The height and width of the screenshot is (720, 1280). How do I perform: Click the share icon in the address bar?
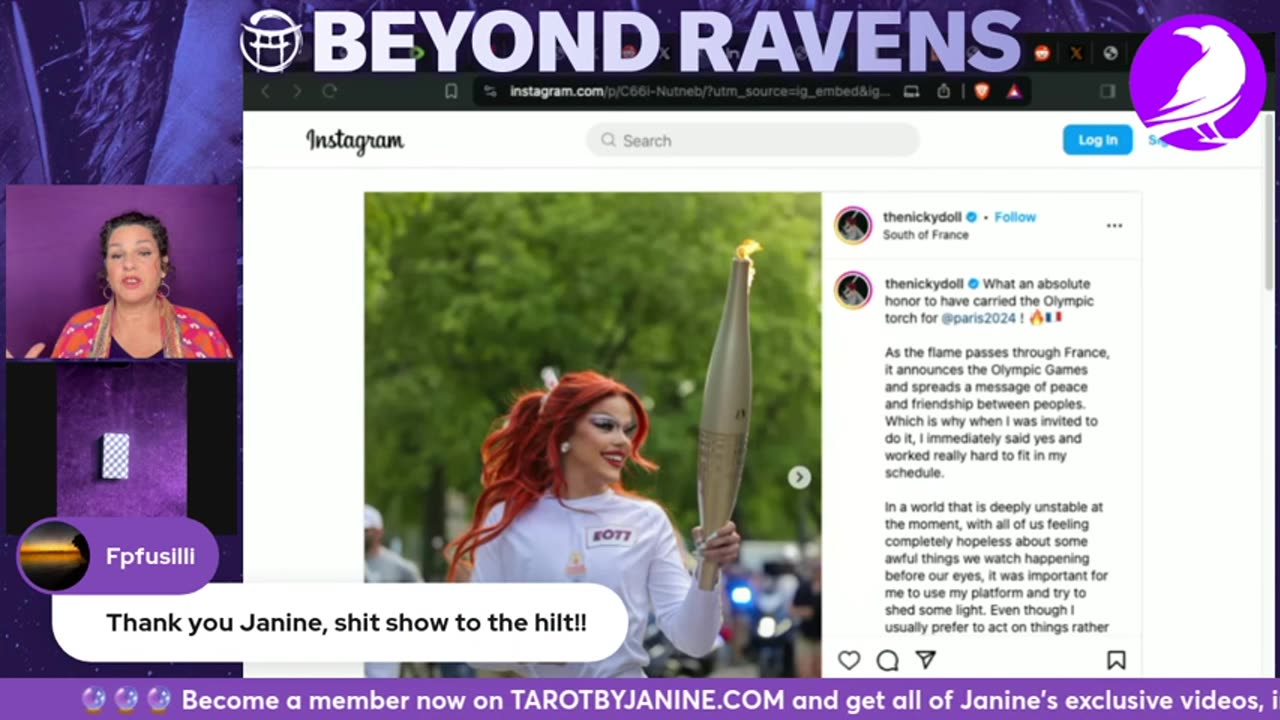[943, 91]
